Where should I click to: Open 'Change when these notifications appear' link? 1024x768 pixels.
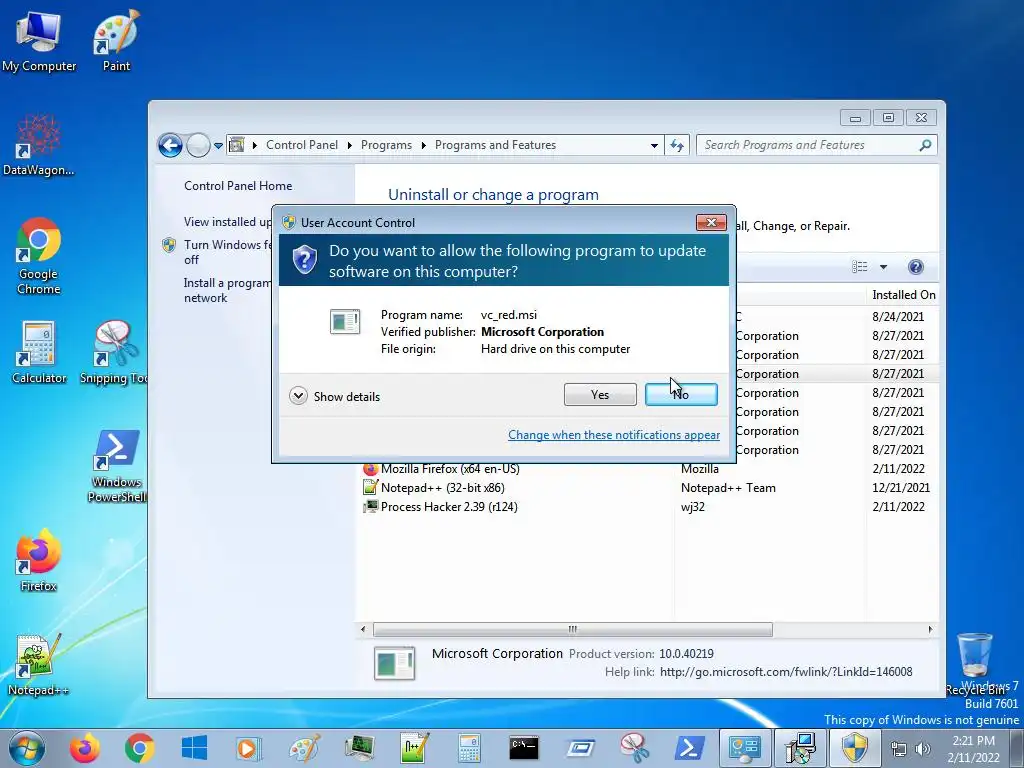click(x=614, y=435)
